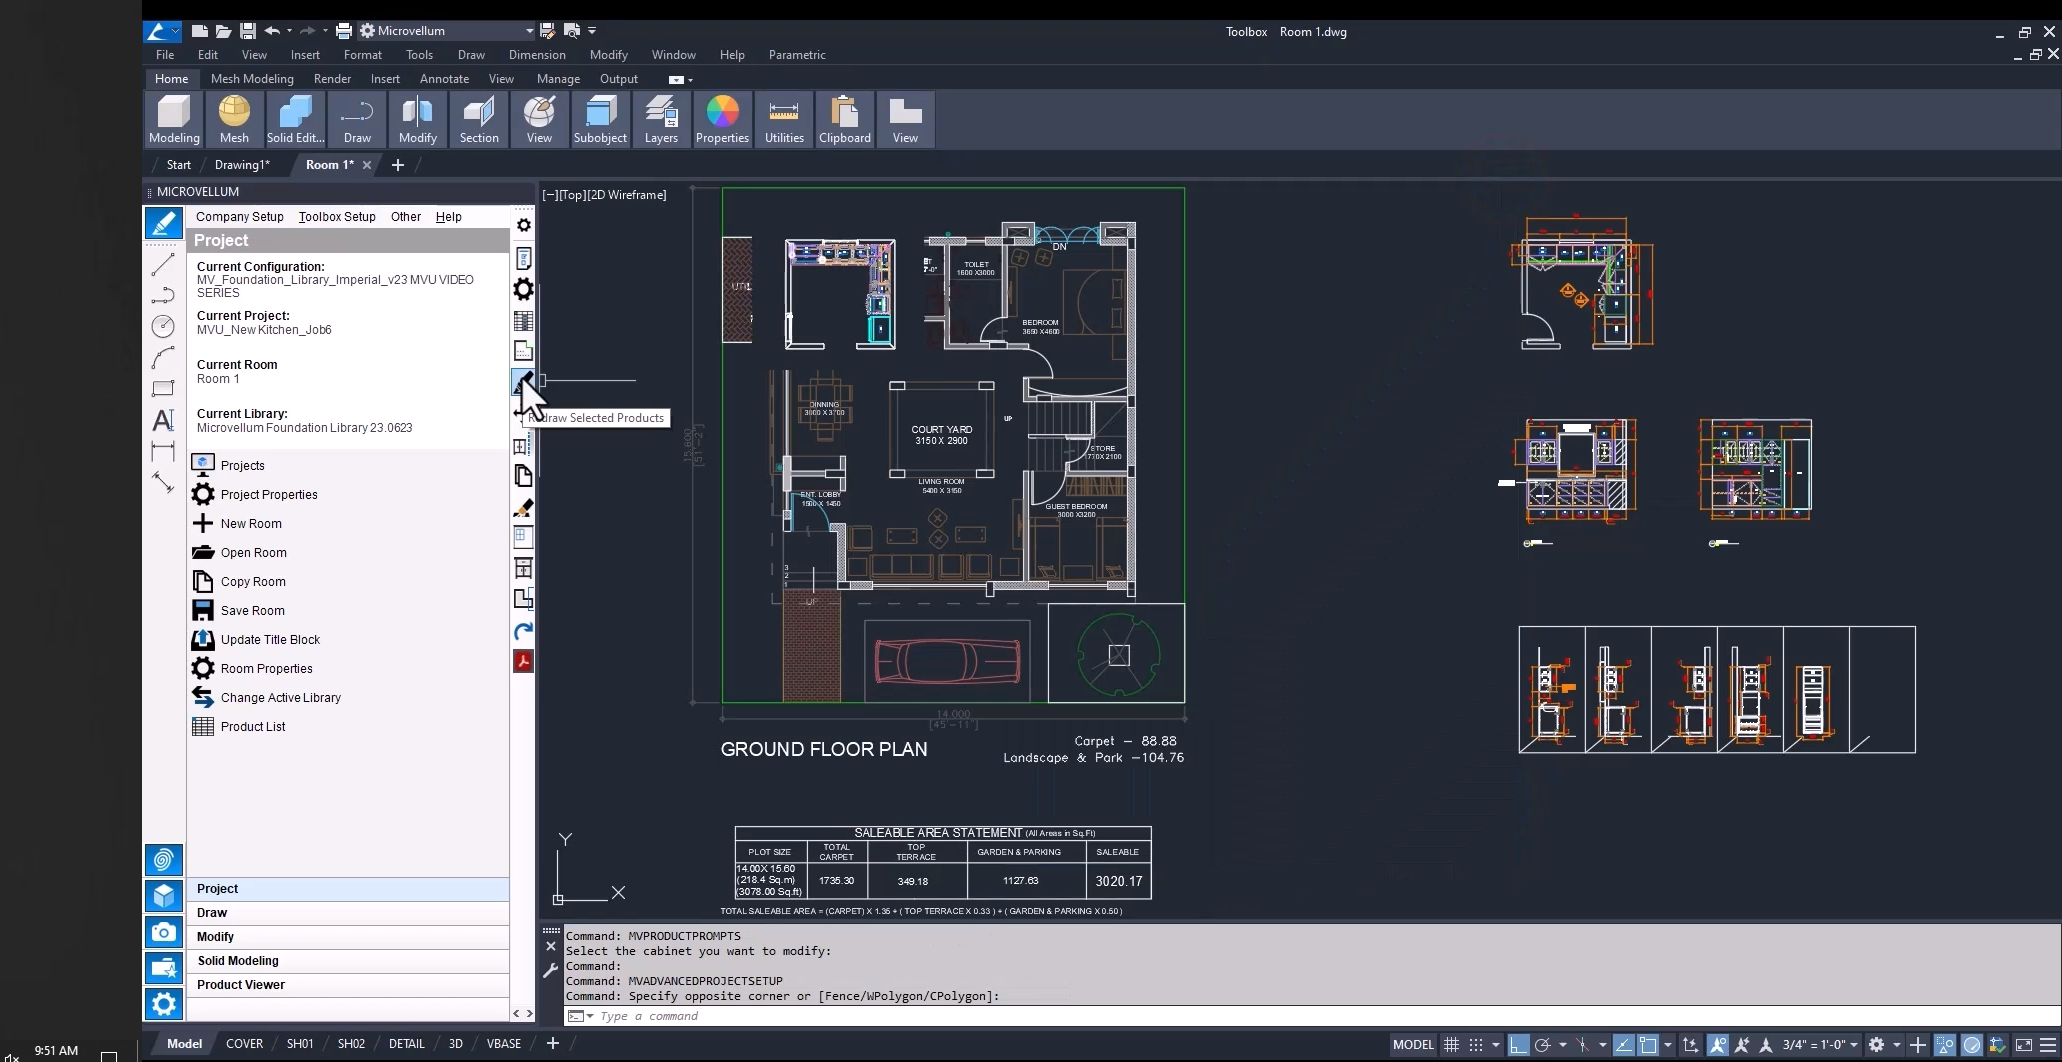Click the blue 3D cube sidebar icon
The image size is (2062, 1062).
tap(164, 896)
